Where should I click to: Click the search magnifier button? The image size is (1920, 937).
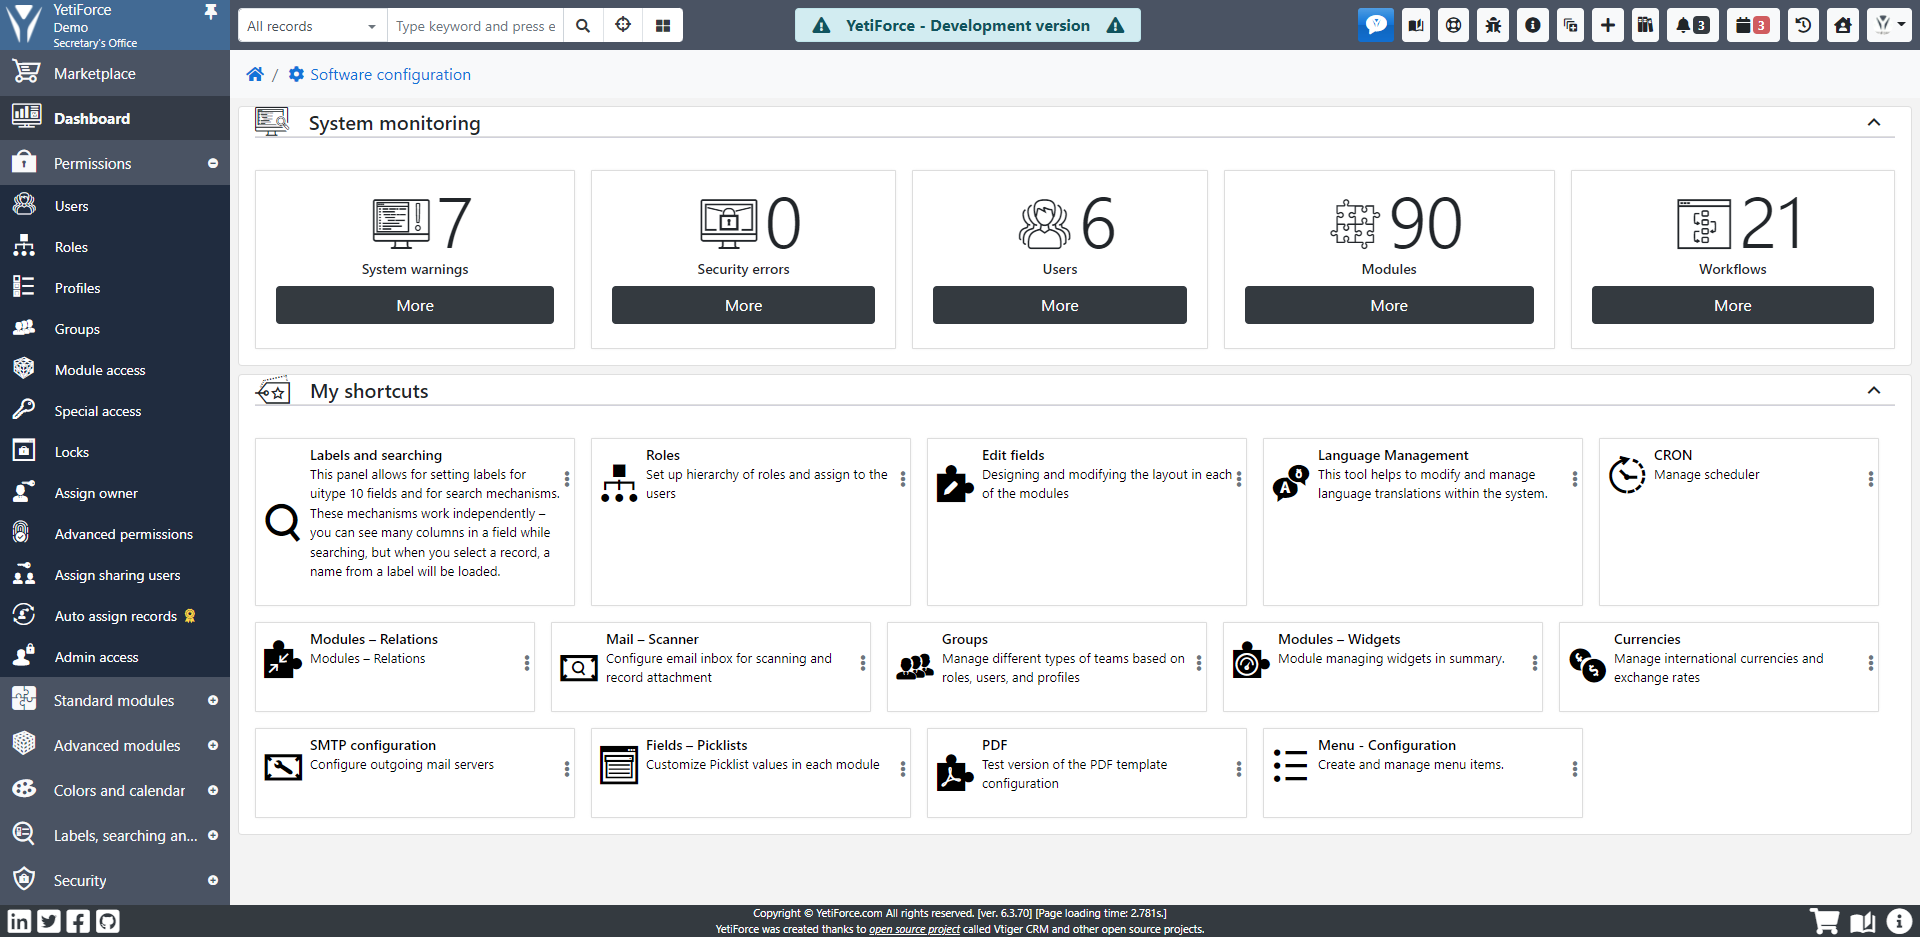coord(583,26)
